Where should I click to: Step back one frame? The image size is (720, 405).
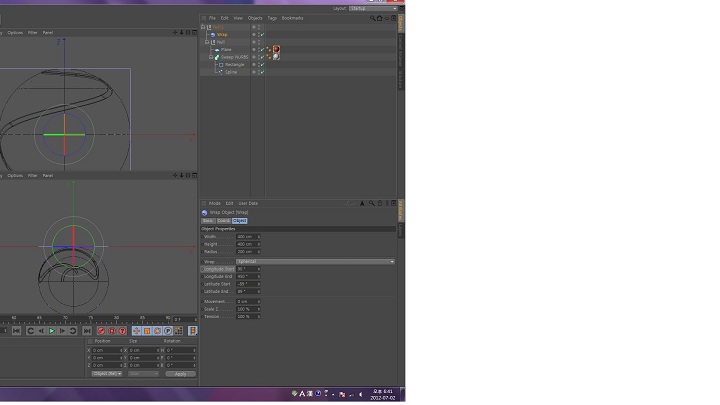coord(41,331)
